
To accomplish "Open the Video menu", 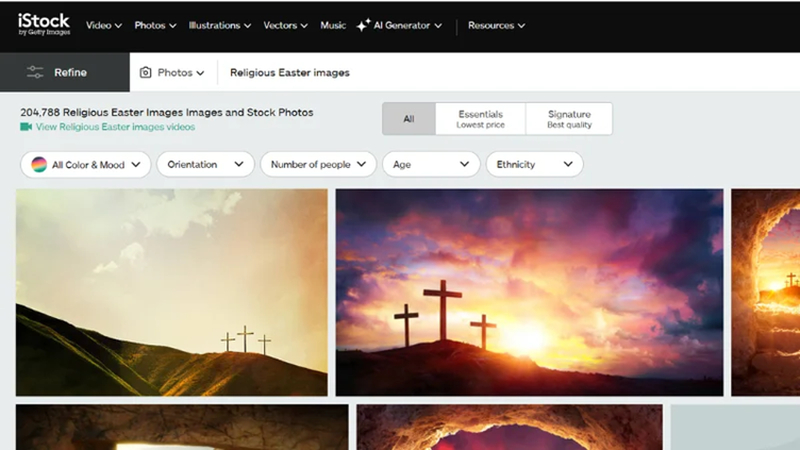I will point(104,25).
